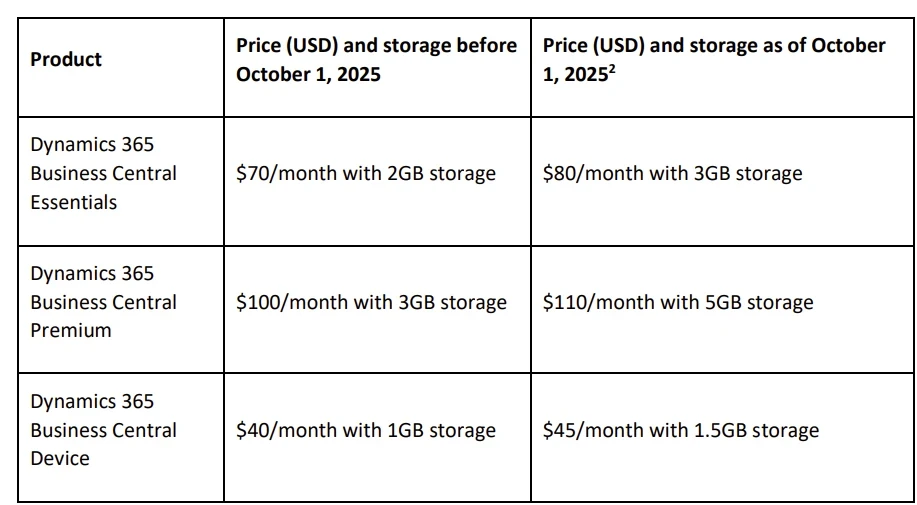Click the $80/month with 3GB storage cell
917x505 pixels.
coord(672,174)
